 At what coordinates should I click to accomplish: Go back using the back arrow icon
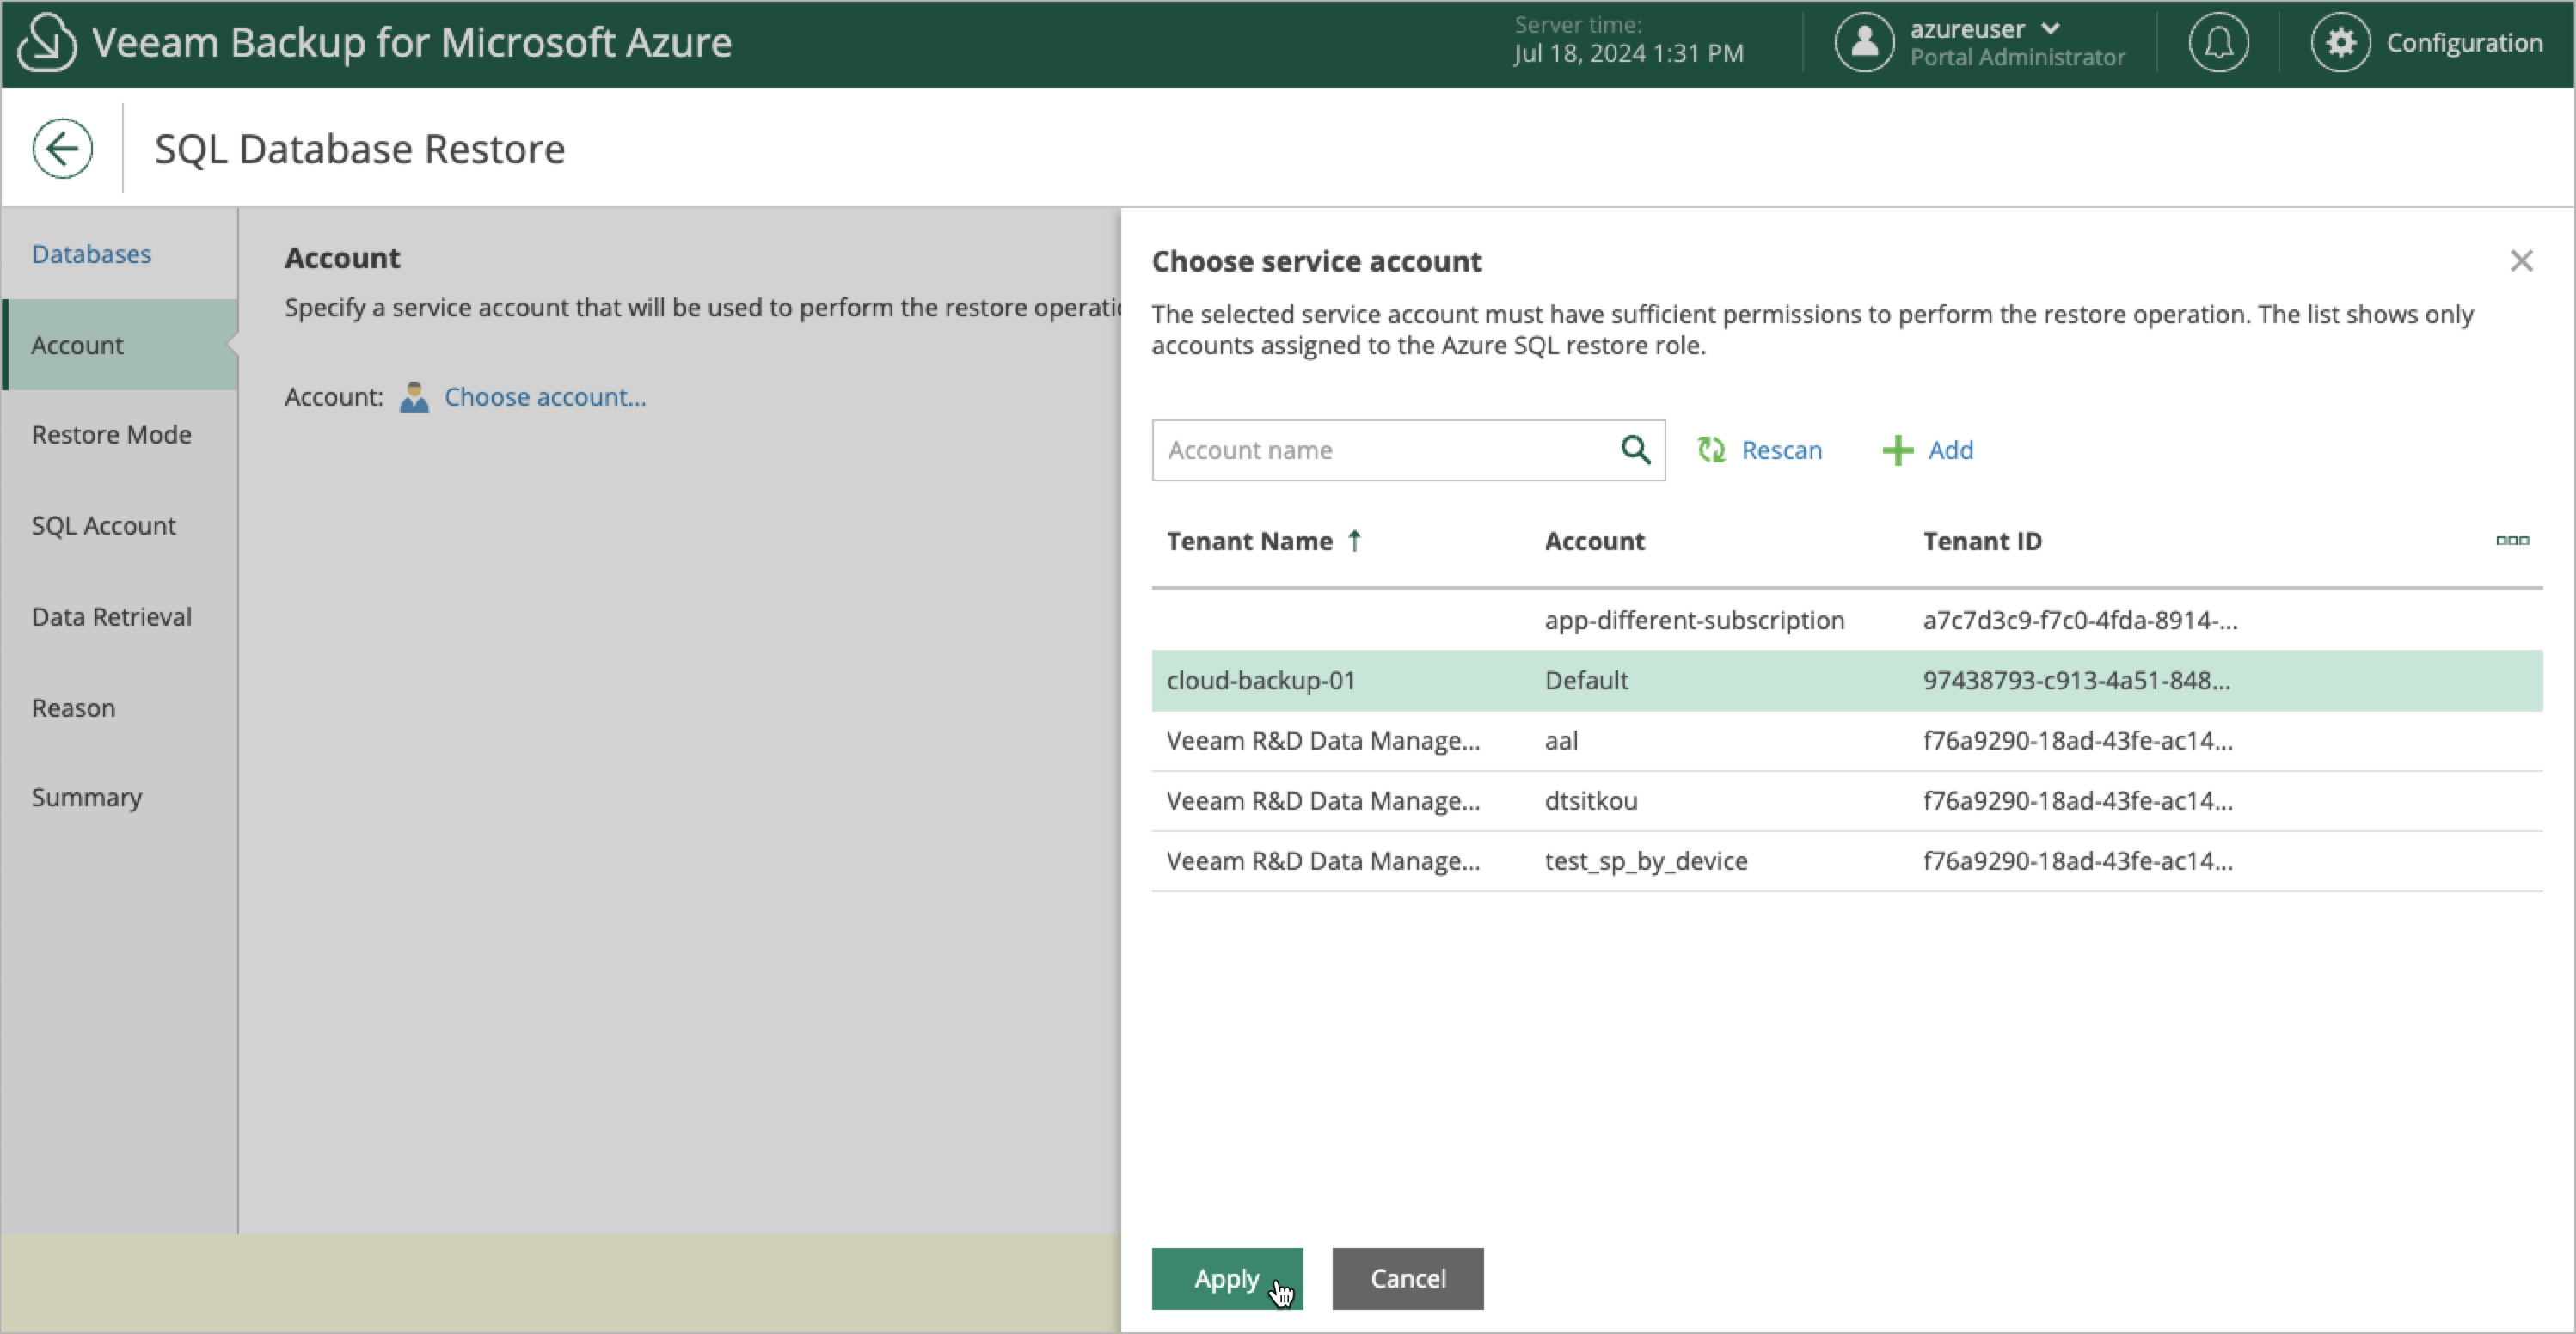click(62, 149)
